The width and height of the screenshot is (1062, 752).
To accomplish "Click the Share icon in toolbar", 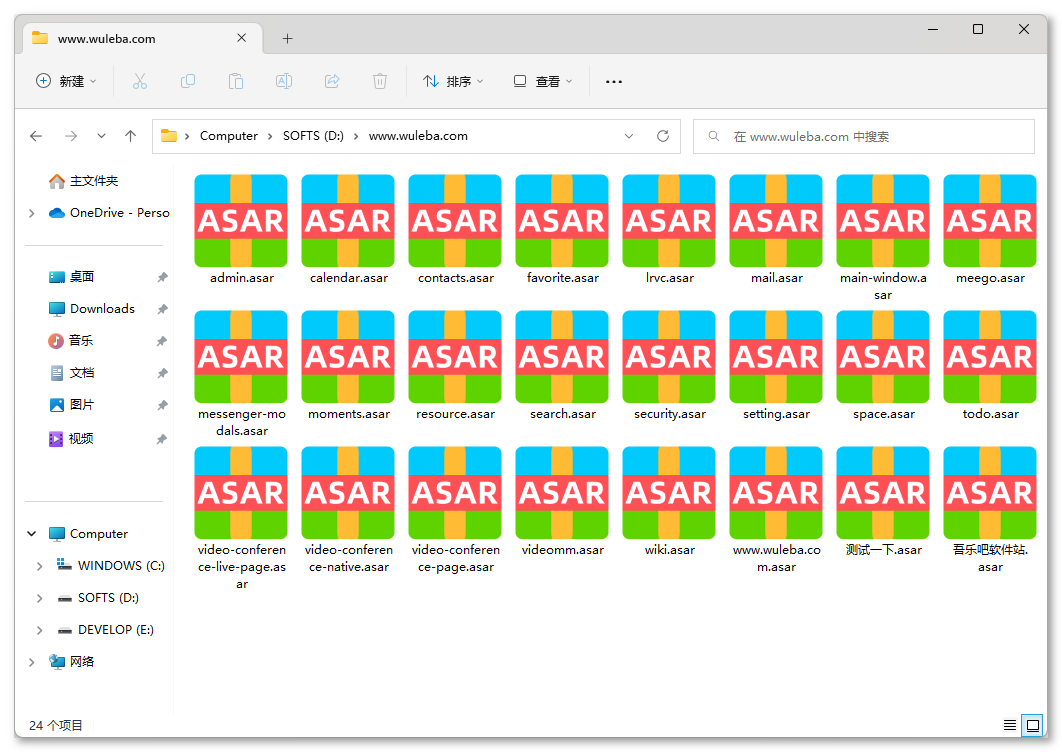I will pyautogui.click(x=332, y=81).
